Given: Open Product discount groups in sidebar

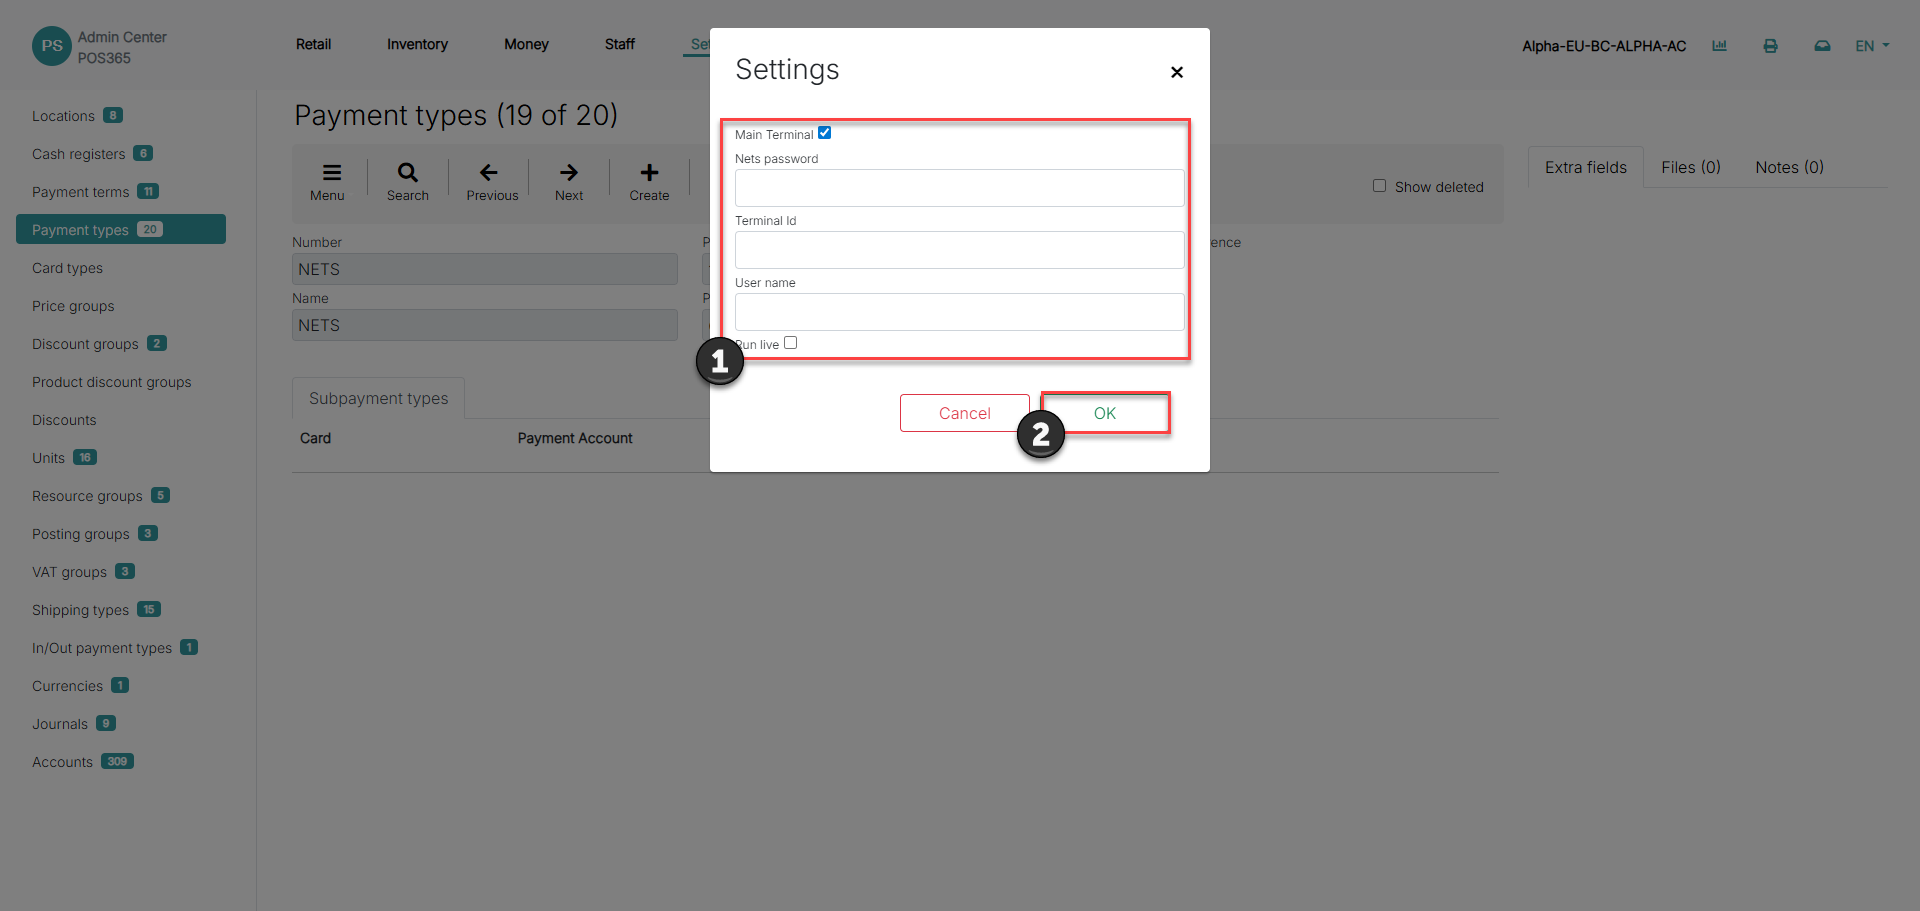Looking at the screenshot, I should click(x=111, y=382).
